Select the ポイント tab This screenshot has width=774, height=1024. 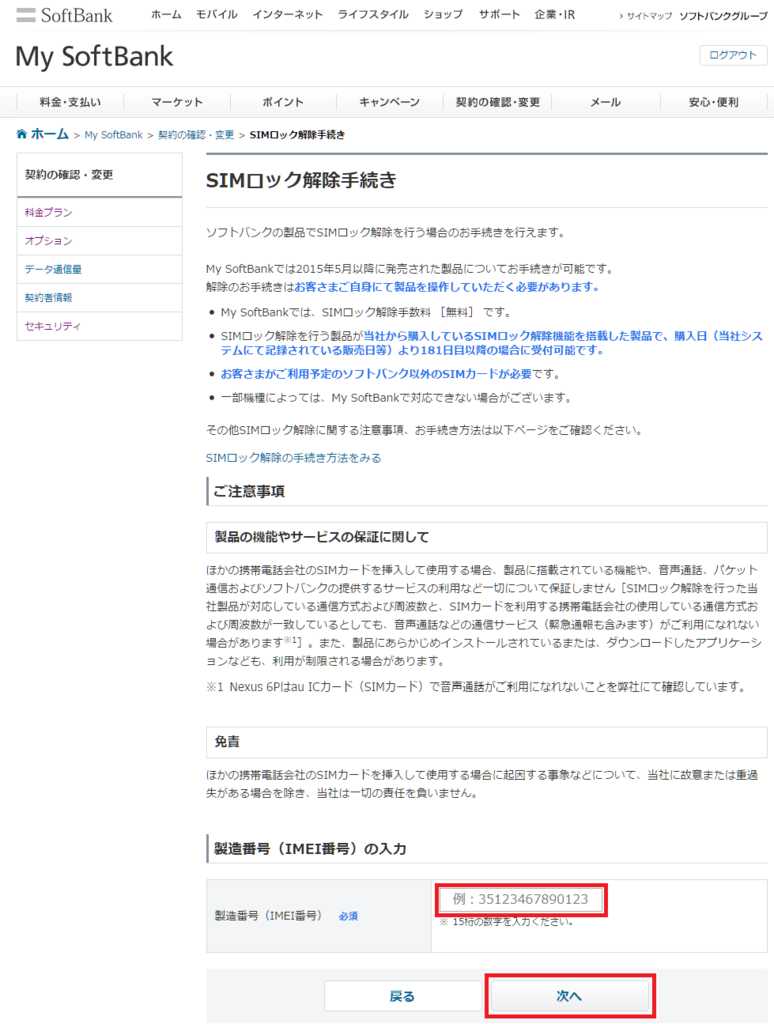(x=283, y=103)
